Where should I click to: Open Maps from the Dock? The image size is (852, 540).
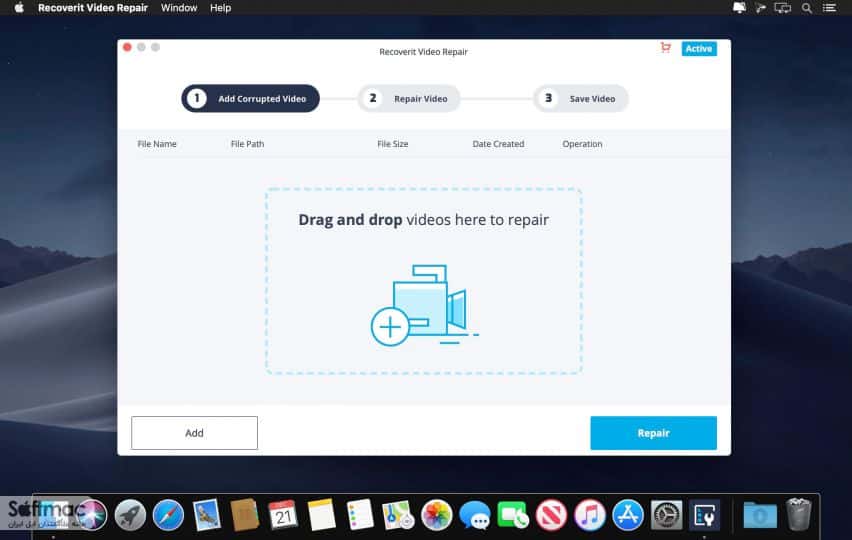(398, 514)
